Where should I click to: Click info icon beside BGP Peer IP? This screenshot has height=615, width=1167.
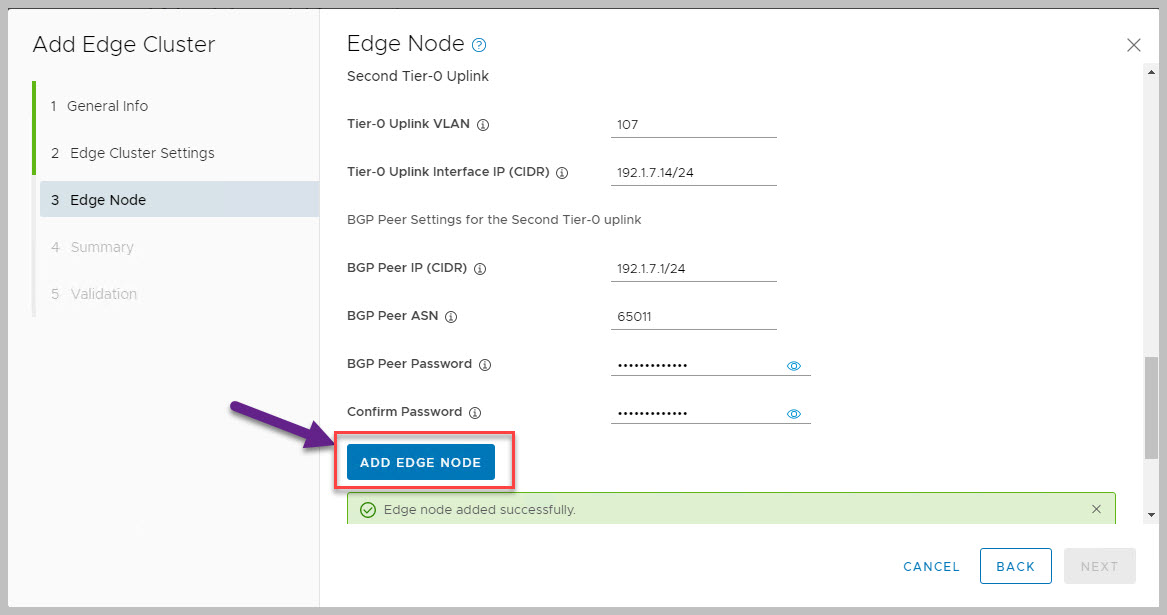(x=480, y=269)
